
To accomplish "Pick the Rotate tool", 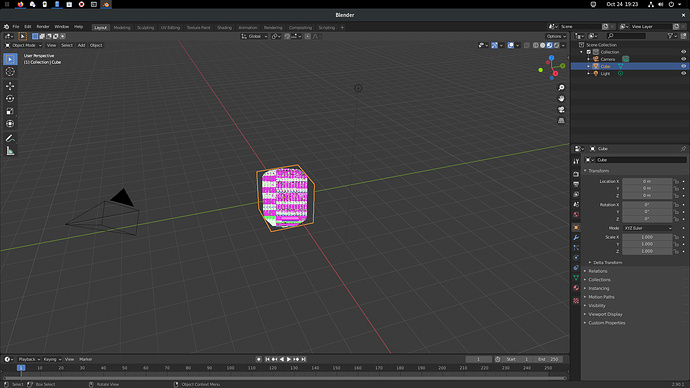I will pos(10,99).
